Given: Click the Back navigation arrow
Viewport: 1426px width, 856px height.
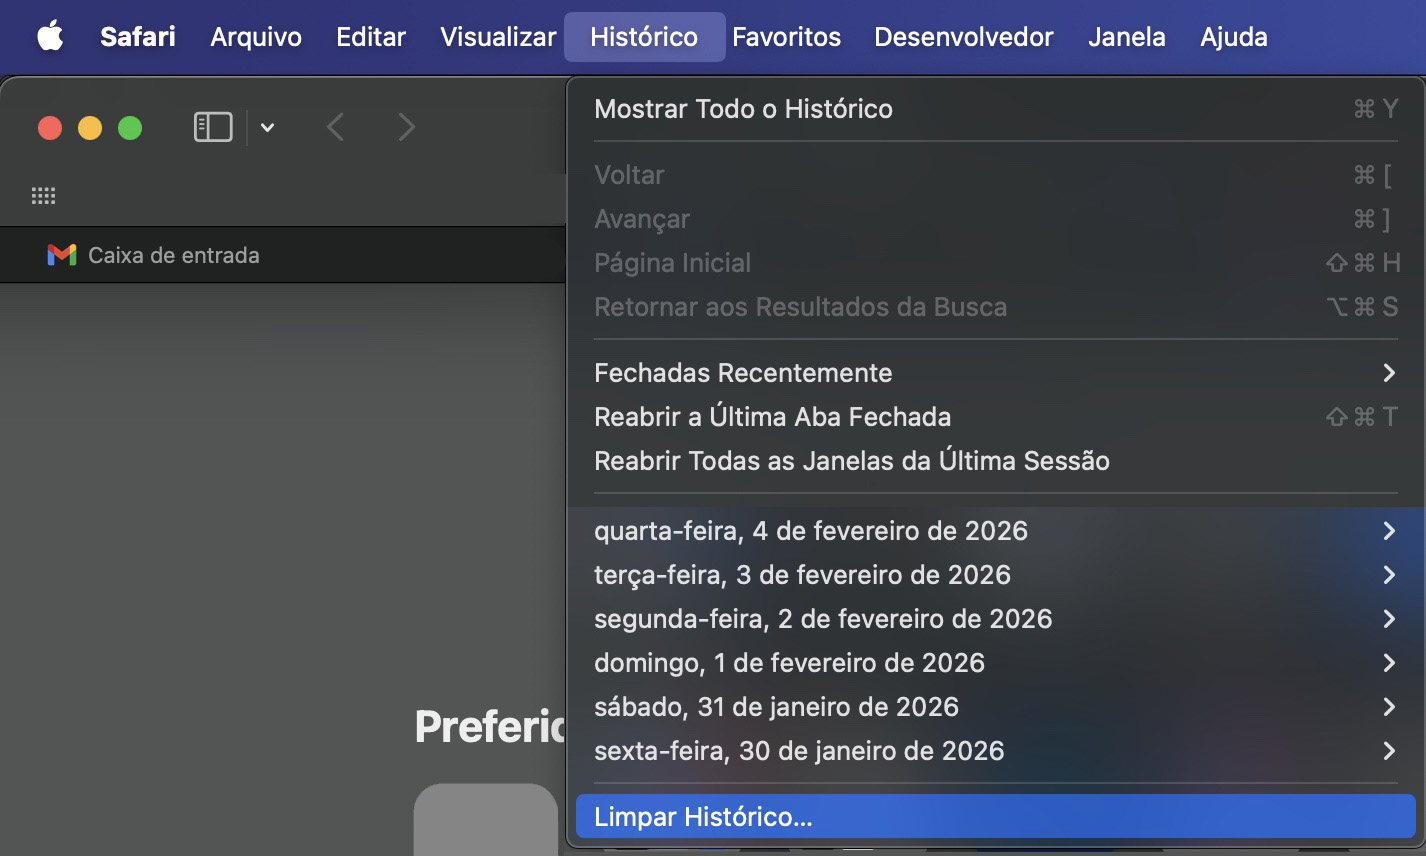Looking at the screenshot, I should [336, 127].
